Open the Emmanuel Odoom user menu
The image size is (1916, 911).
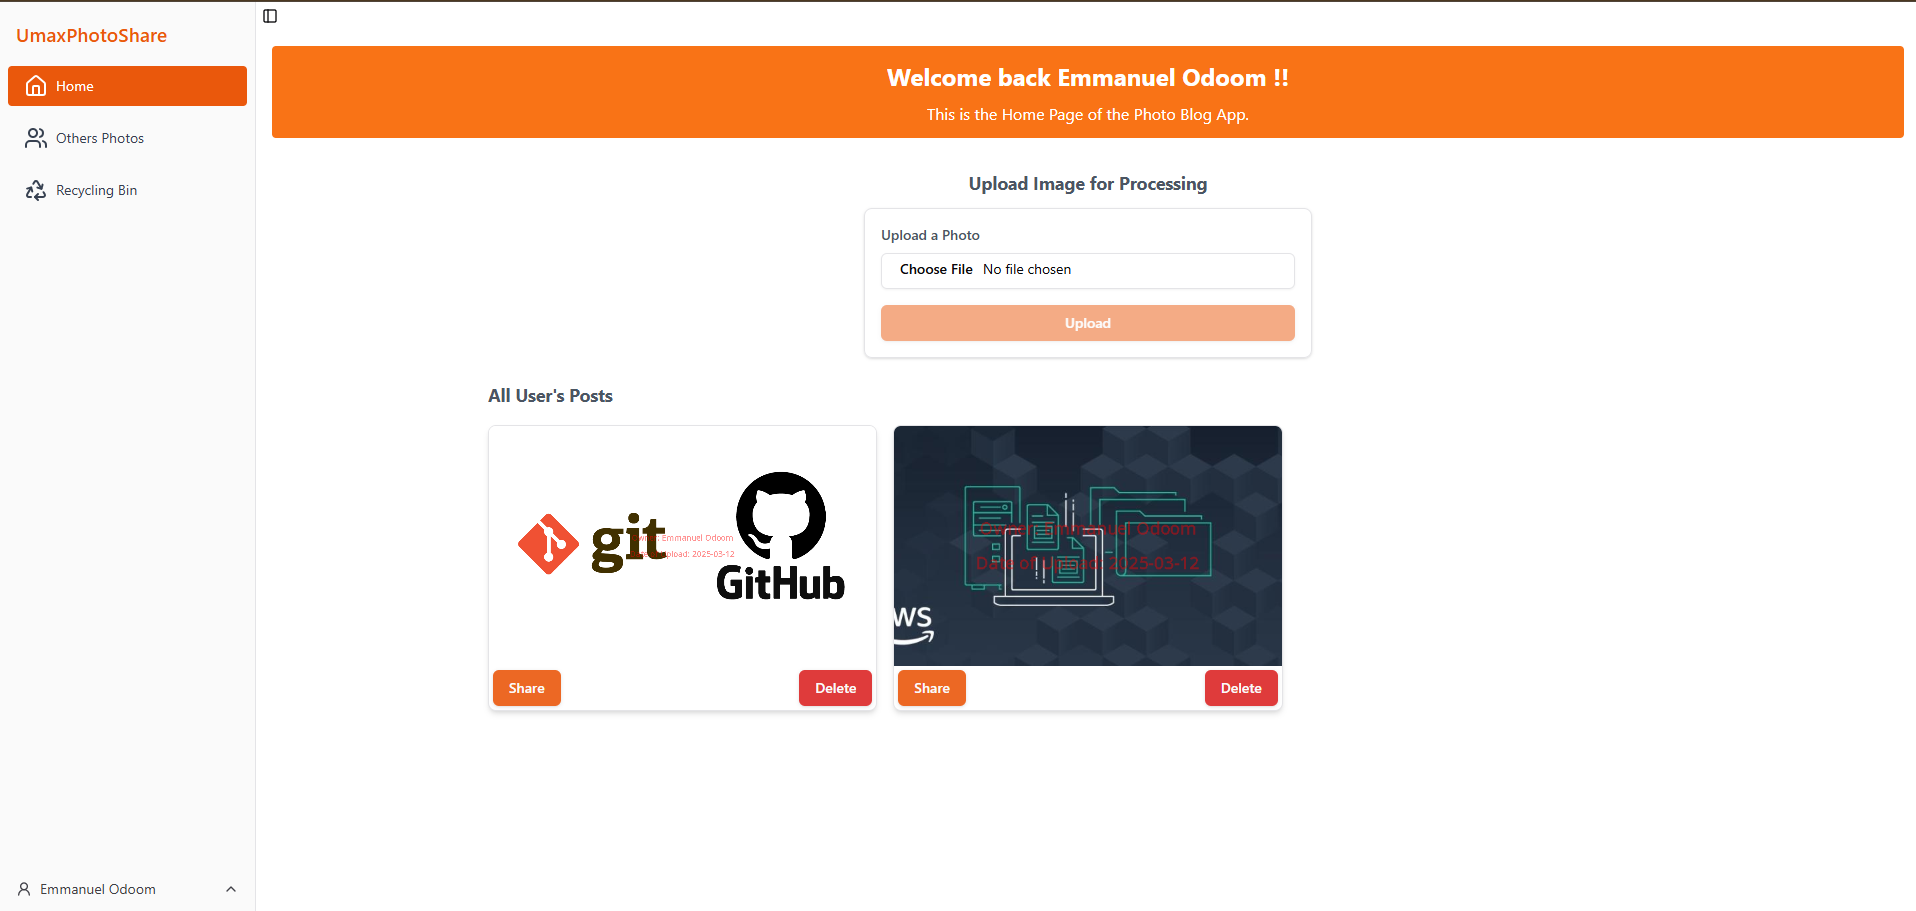pos(98,889)
